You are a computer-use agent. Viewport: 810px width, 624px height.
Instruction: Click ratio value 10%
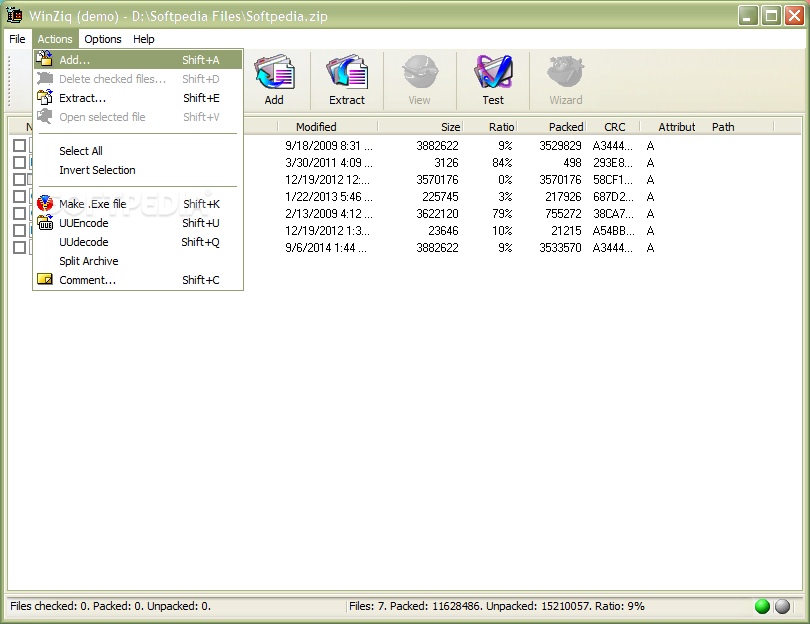click(502, 231)
